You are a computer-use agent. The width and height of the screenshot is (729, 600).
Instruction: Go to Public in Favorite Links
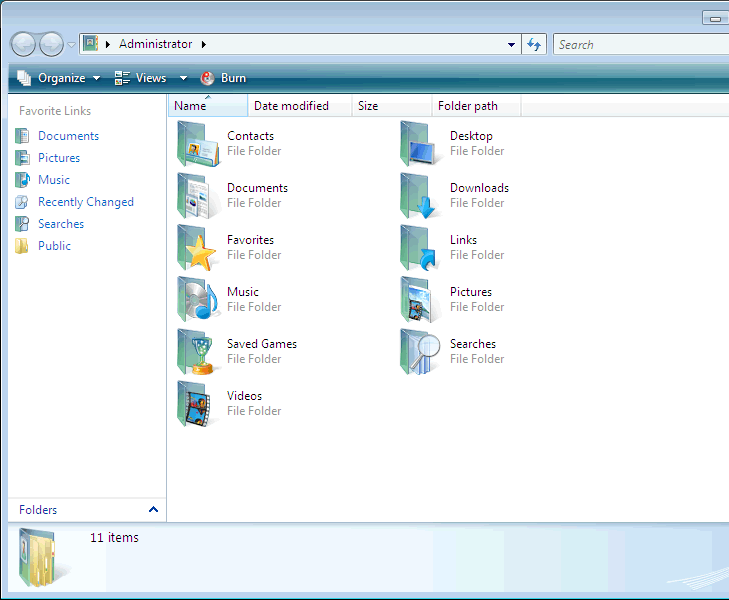[x=54, y=246]
